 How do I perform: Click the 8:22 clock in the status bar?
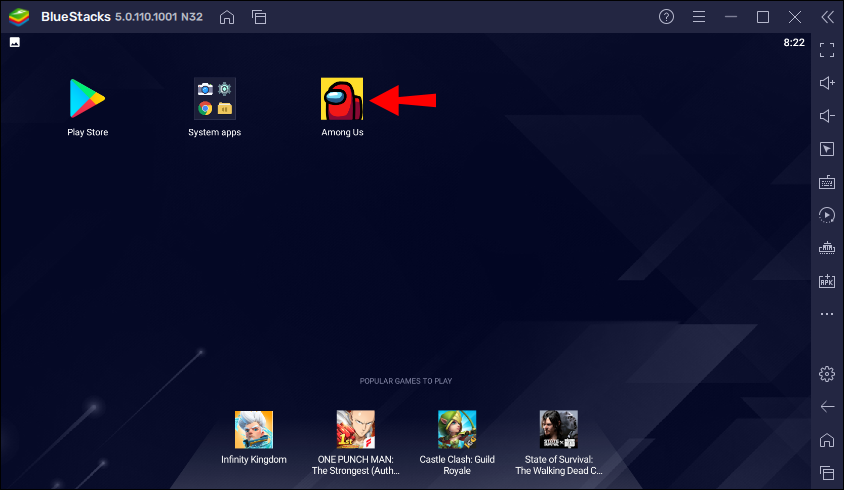[794, 43]
